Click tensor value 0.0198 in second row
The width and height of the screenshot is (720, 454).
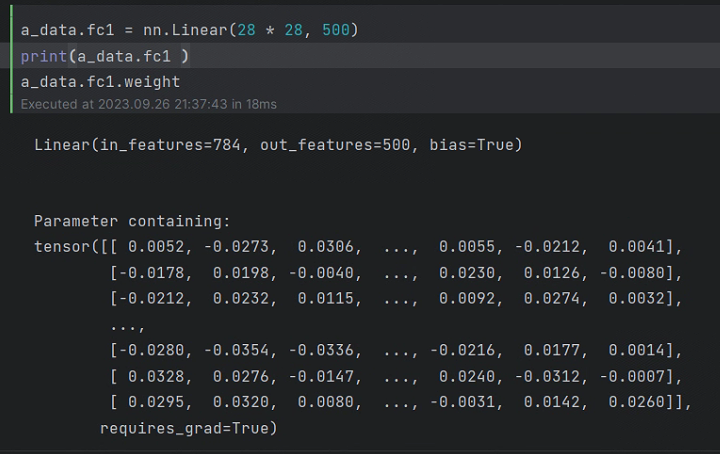240,273
